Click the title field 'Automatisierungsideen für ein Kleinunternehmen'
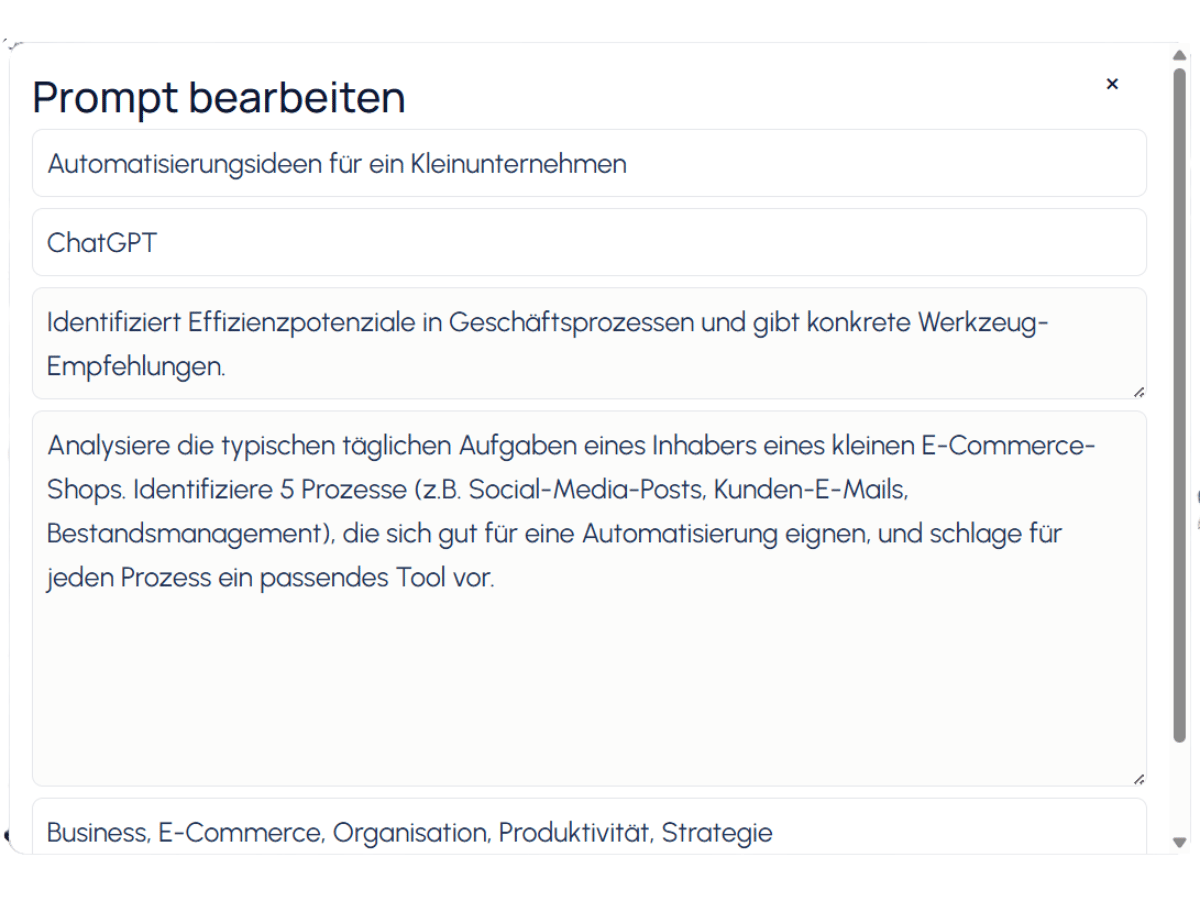 point(589,163)
